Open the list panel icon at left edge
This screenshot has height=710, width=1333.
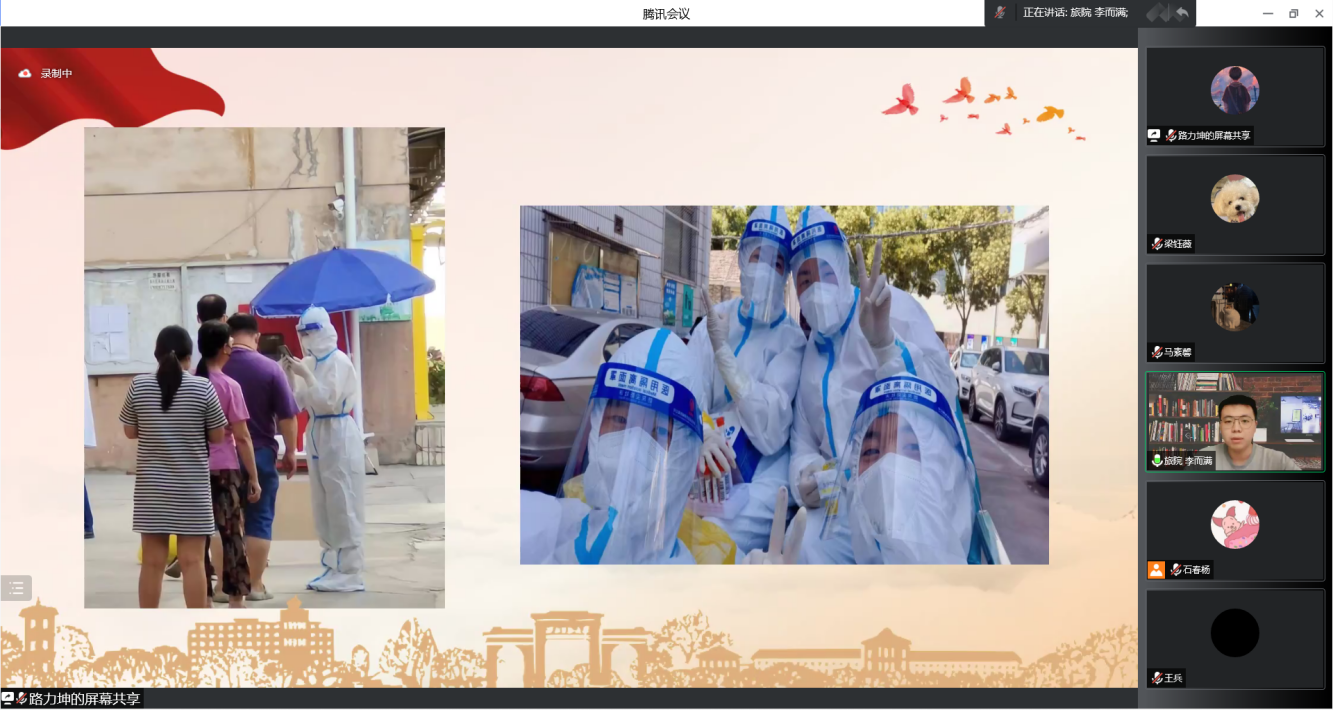(16, 588)
